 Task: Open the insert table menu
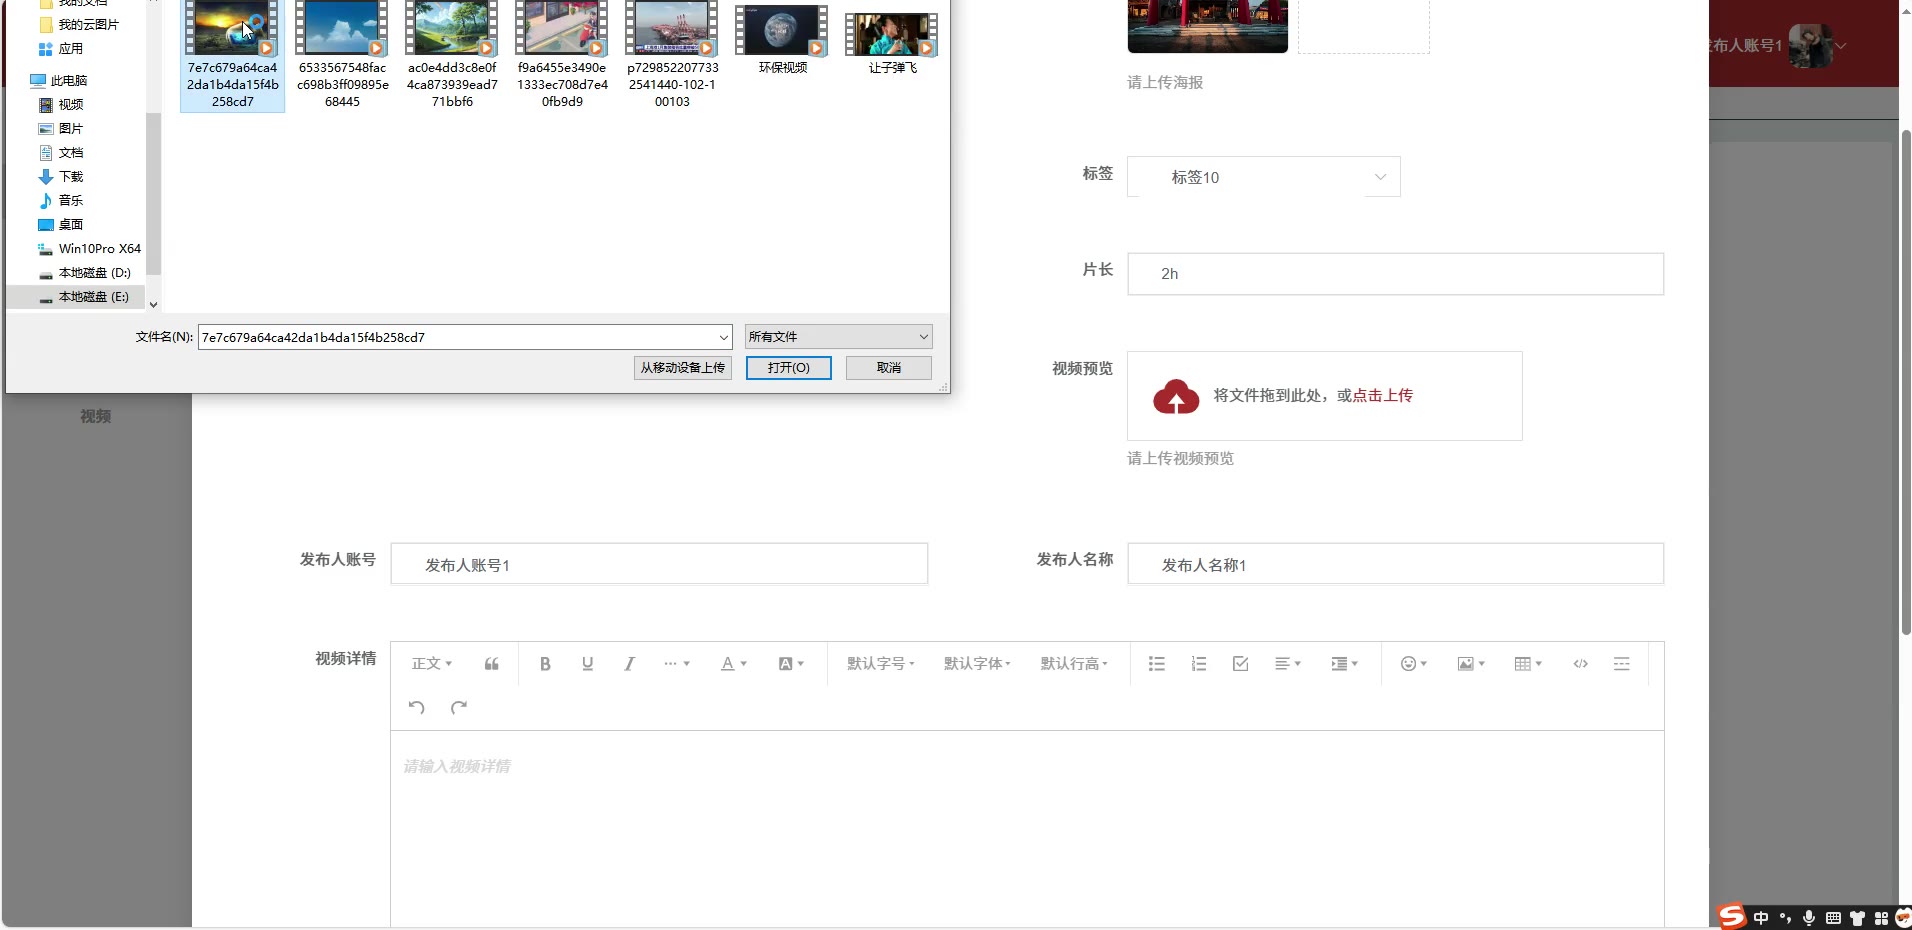1528,664
